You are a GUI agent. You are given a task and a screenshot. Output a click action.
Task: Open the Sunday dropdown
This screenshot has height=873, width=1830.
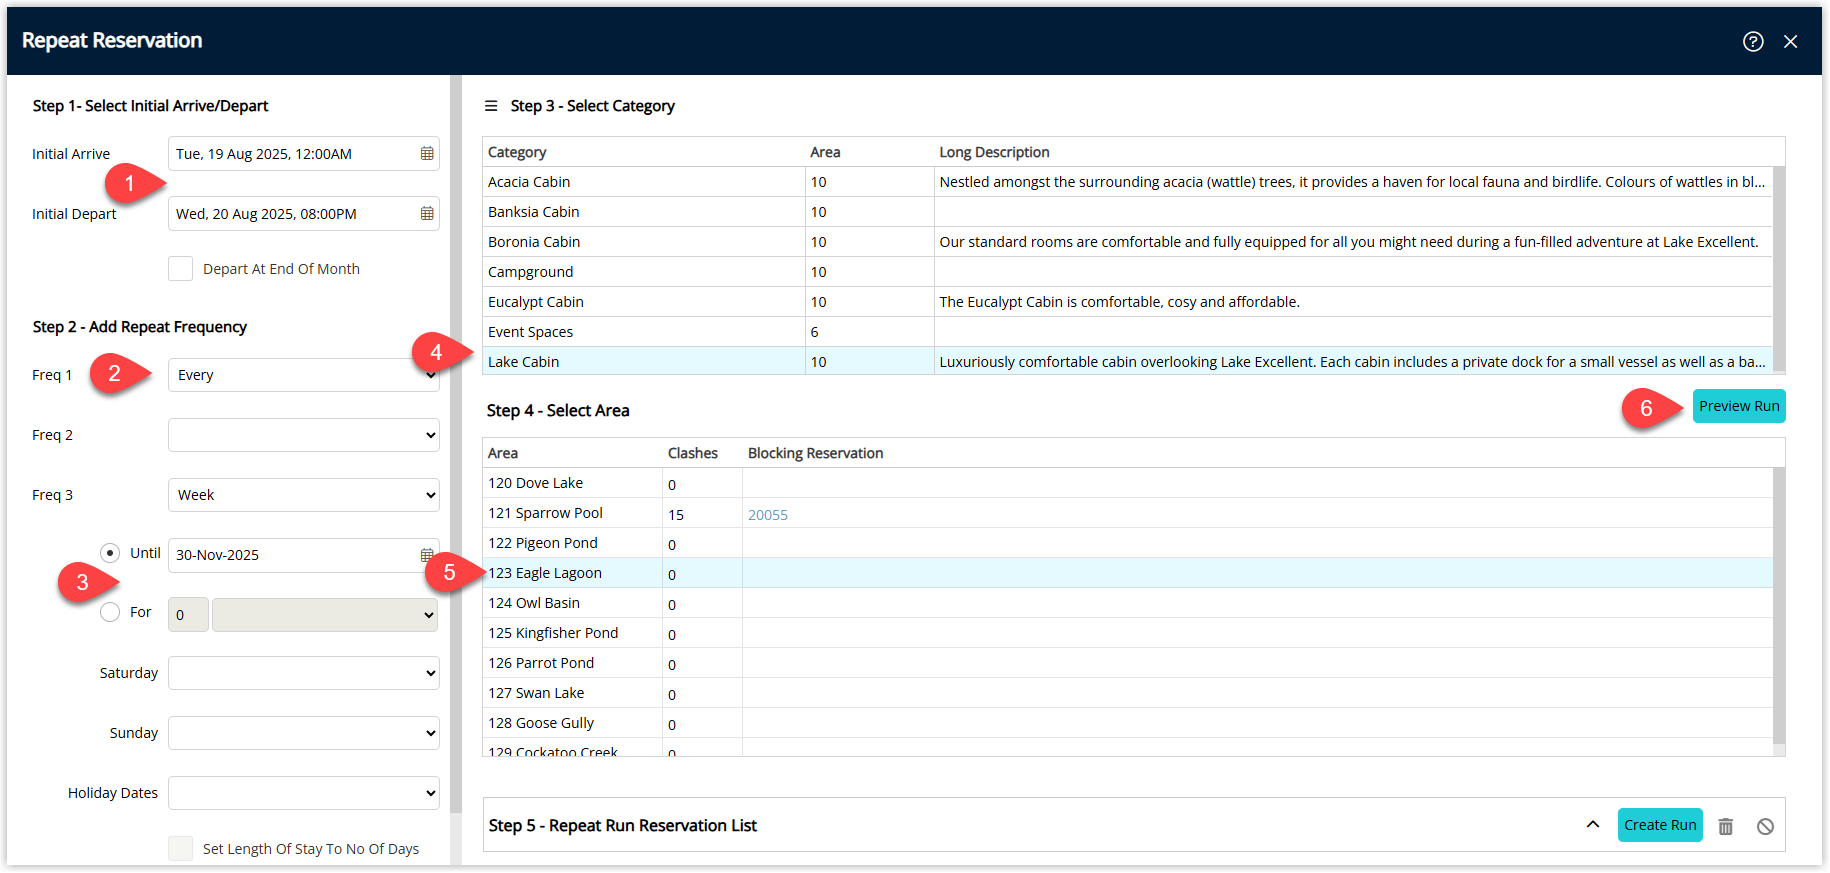(x=304, y=733)
